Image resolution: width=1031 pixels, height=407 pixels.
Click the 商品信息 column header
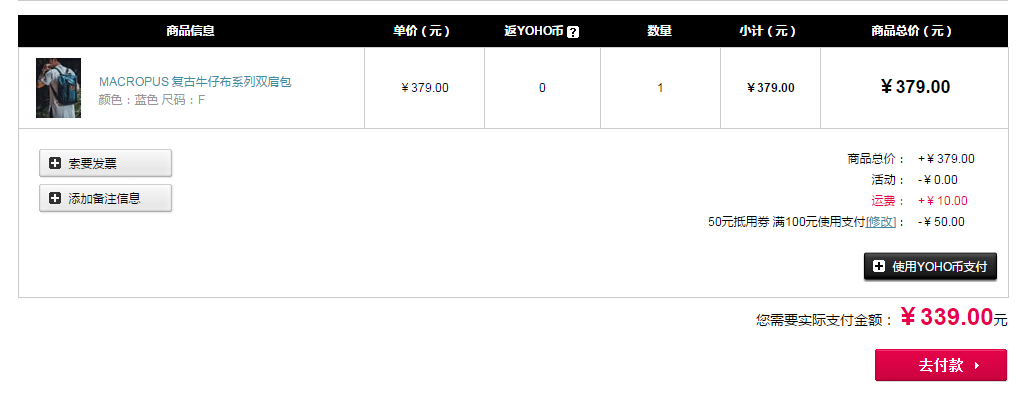(191, 31)
